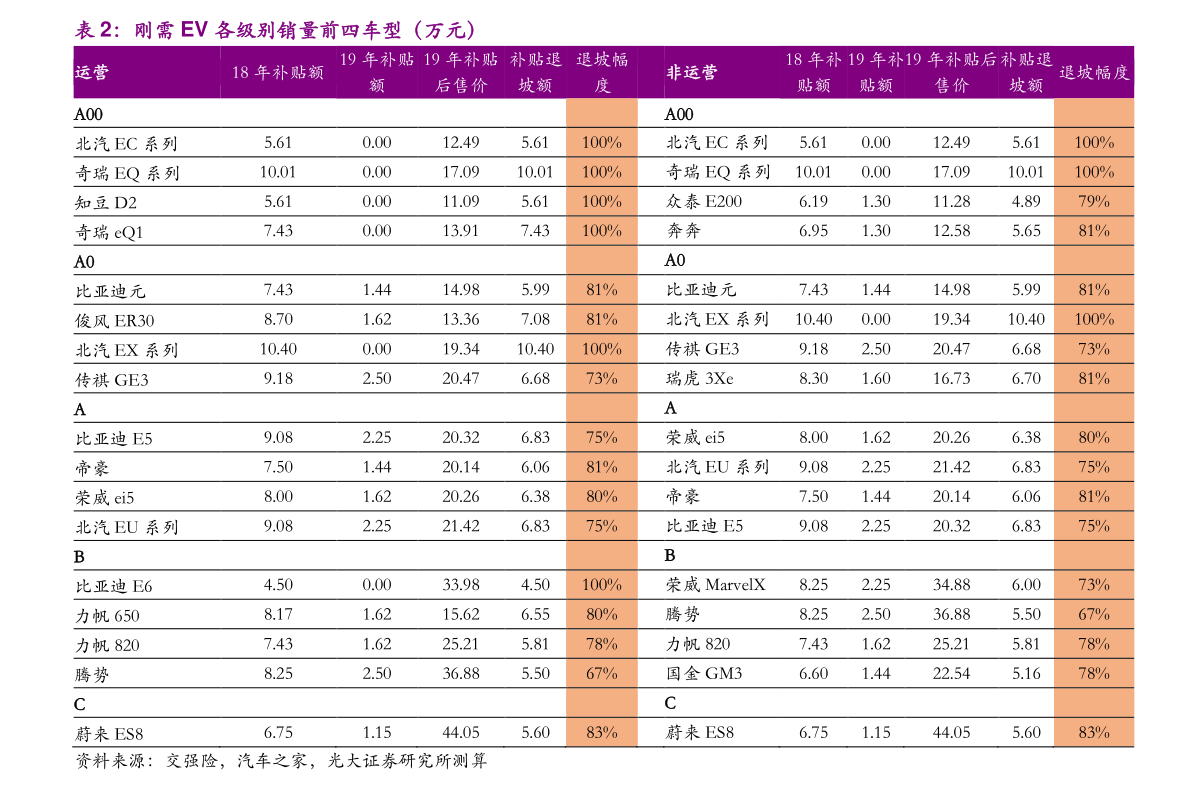Click price 34.88 in 荣威 MarvelX row

pyautogui.click(x=951, y=585)
